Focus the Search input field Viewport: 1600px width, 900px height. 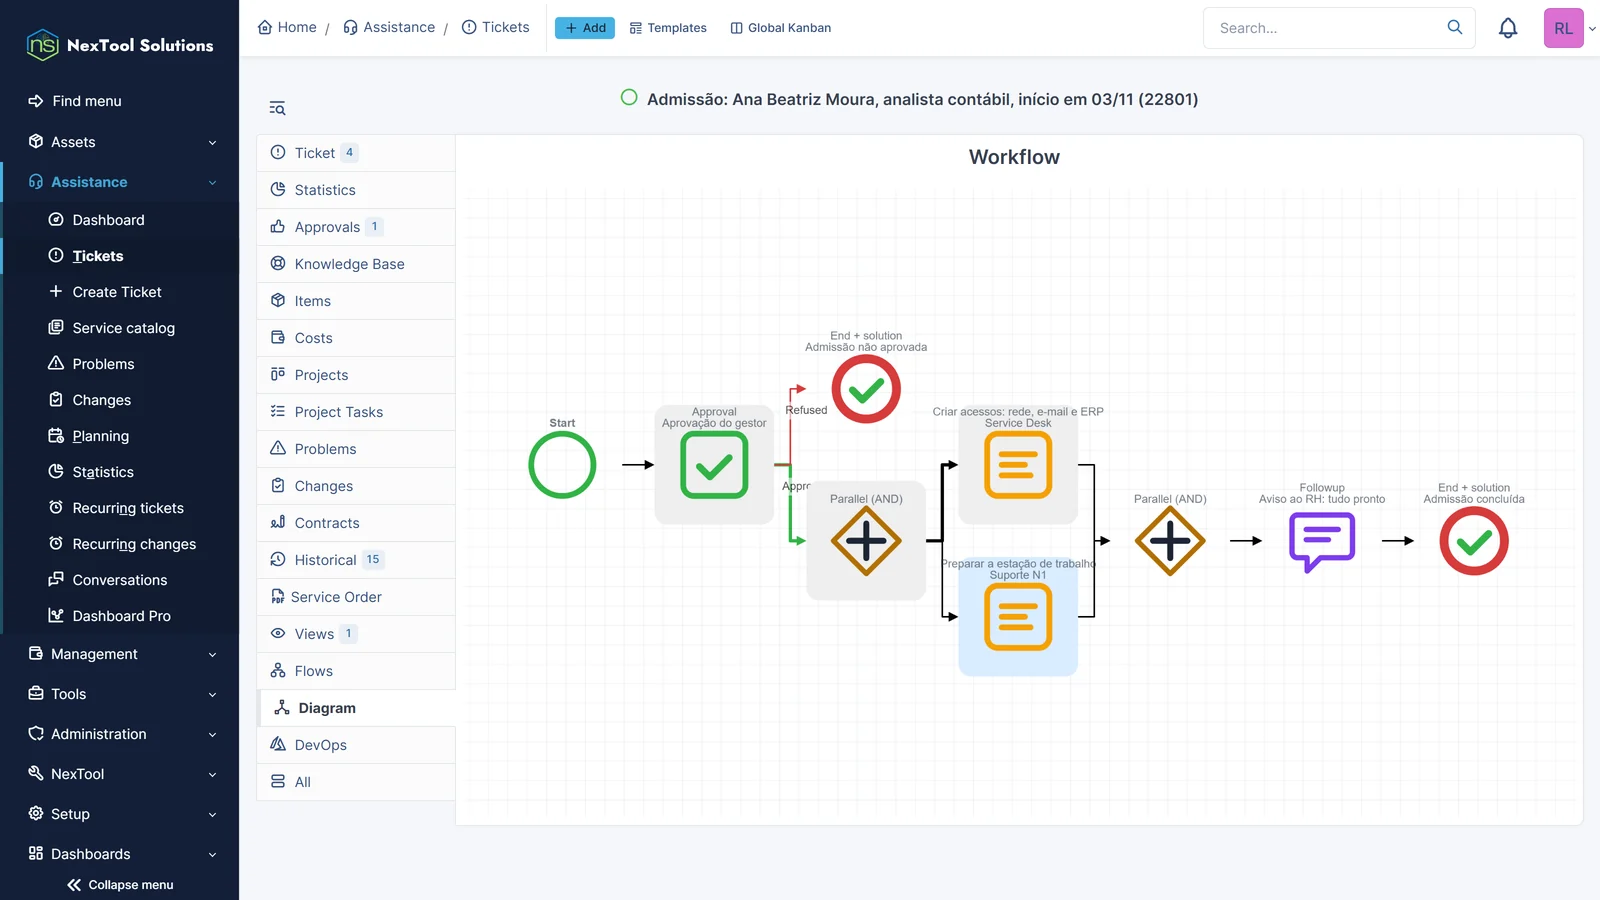coord(1328,28)
